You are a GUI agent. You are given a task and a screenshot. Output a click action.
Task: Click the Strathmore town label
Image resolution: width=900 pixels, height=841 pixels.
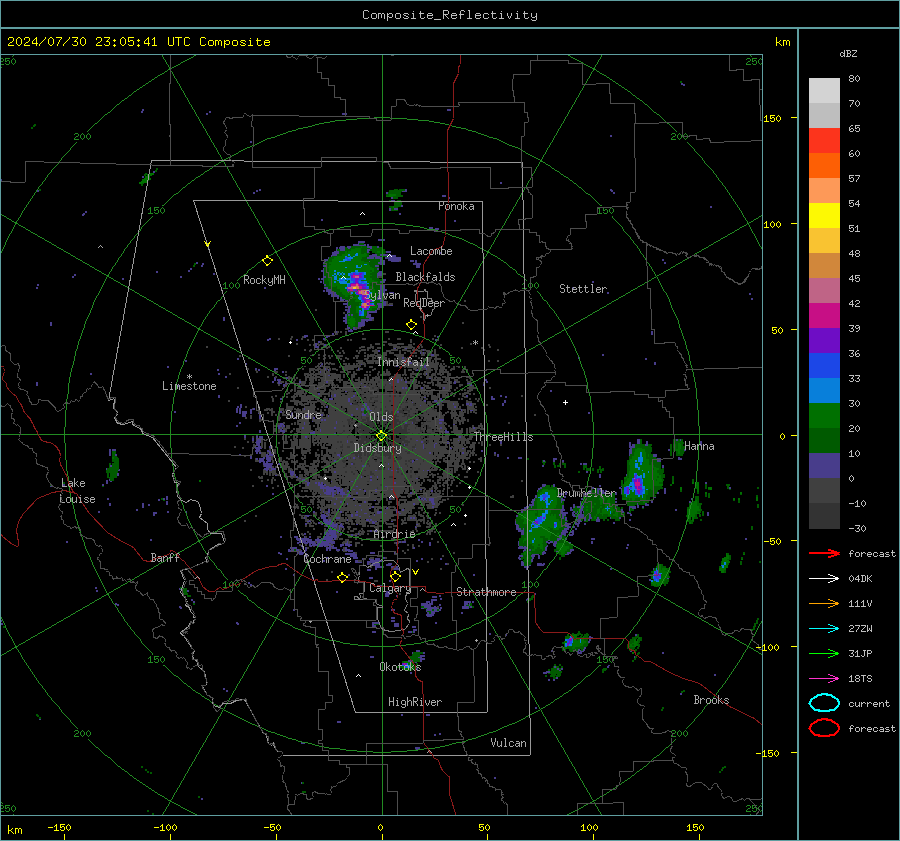(x=486, y=592)
